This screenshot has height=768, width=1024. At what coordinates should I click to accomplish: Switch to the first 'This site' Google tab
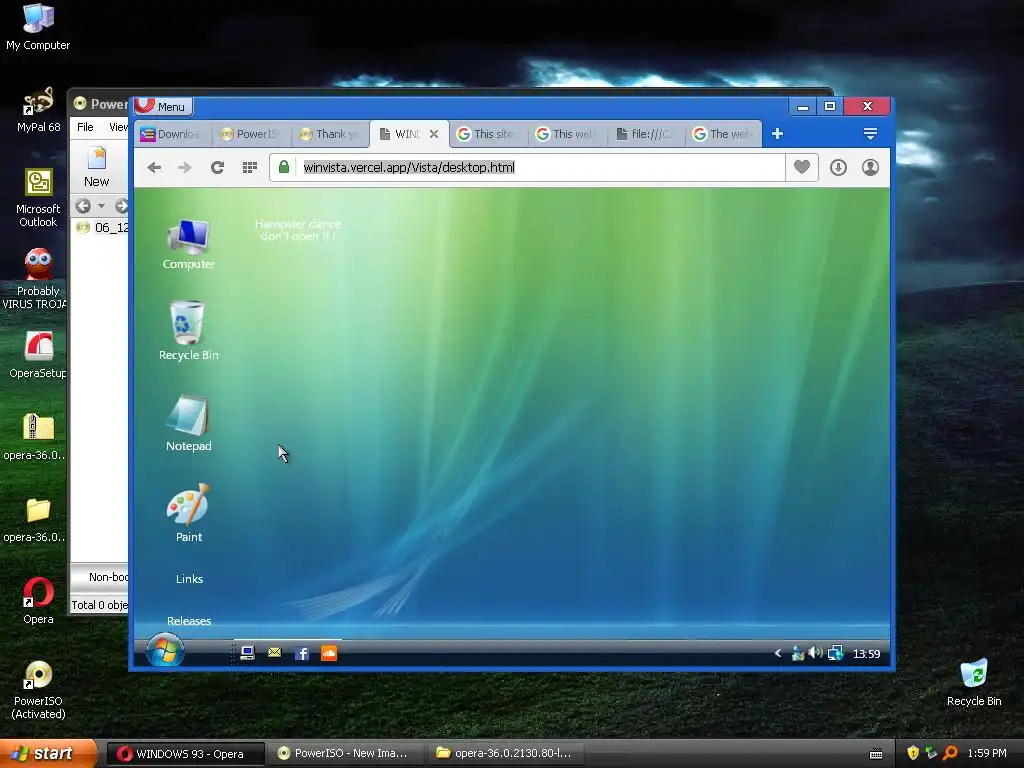click(488, 134)
